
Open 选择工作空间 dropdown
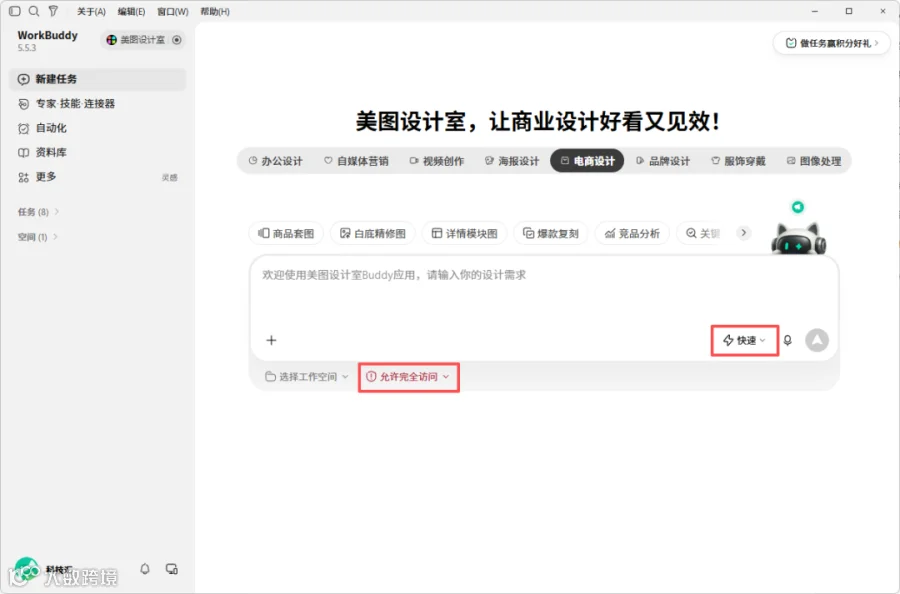click(307, 376)
